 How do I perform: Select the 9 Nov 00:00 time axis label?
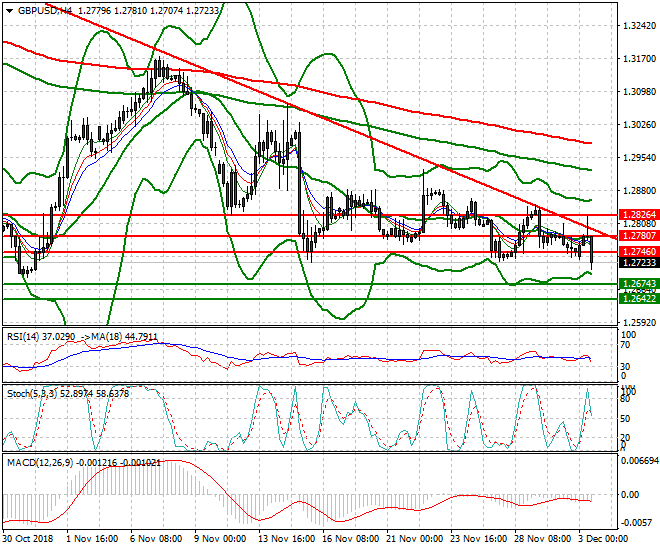[220, 539]
